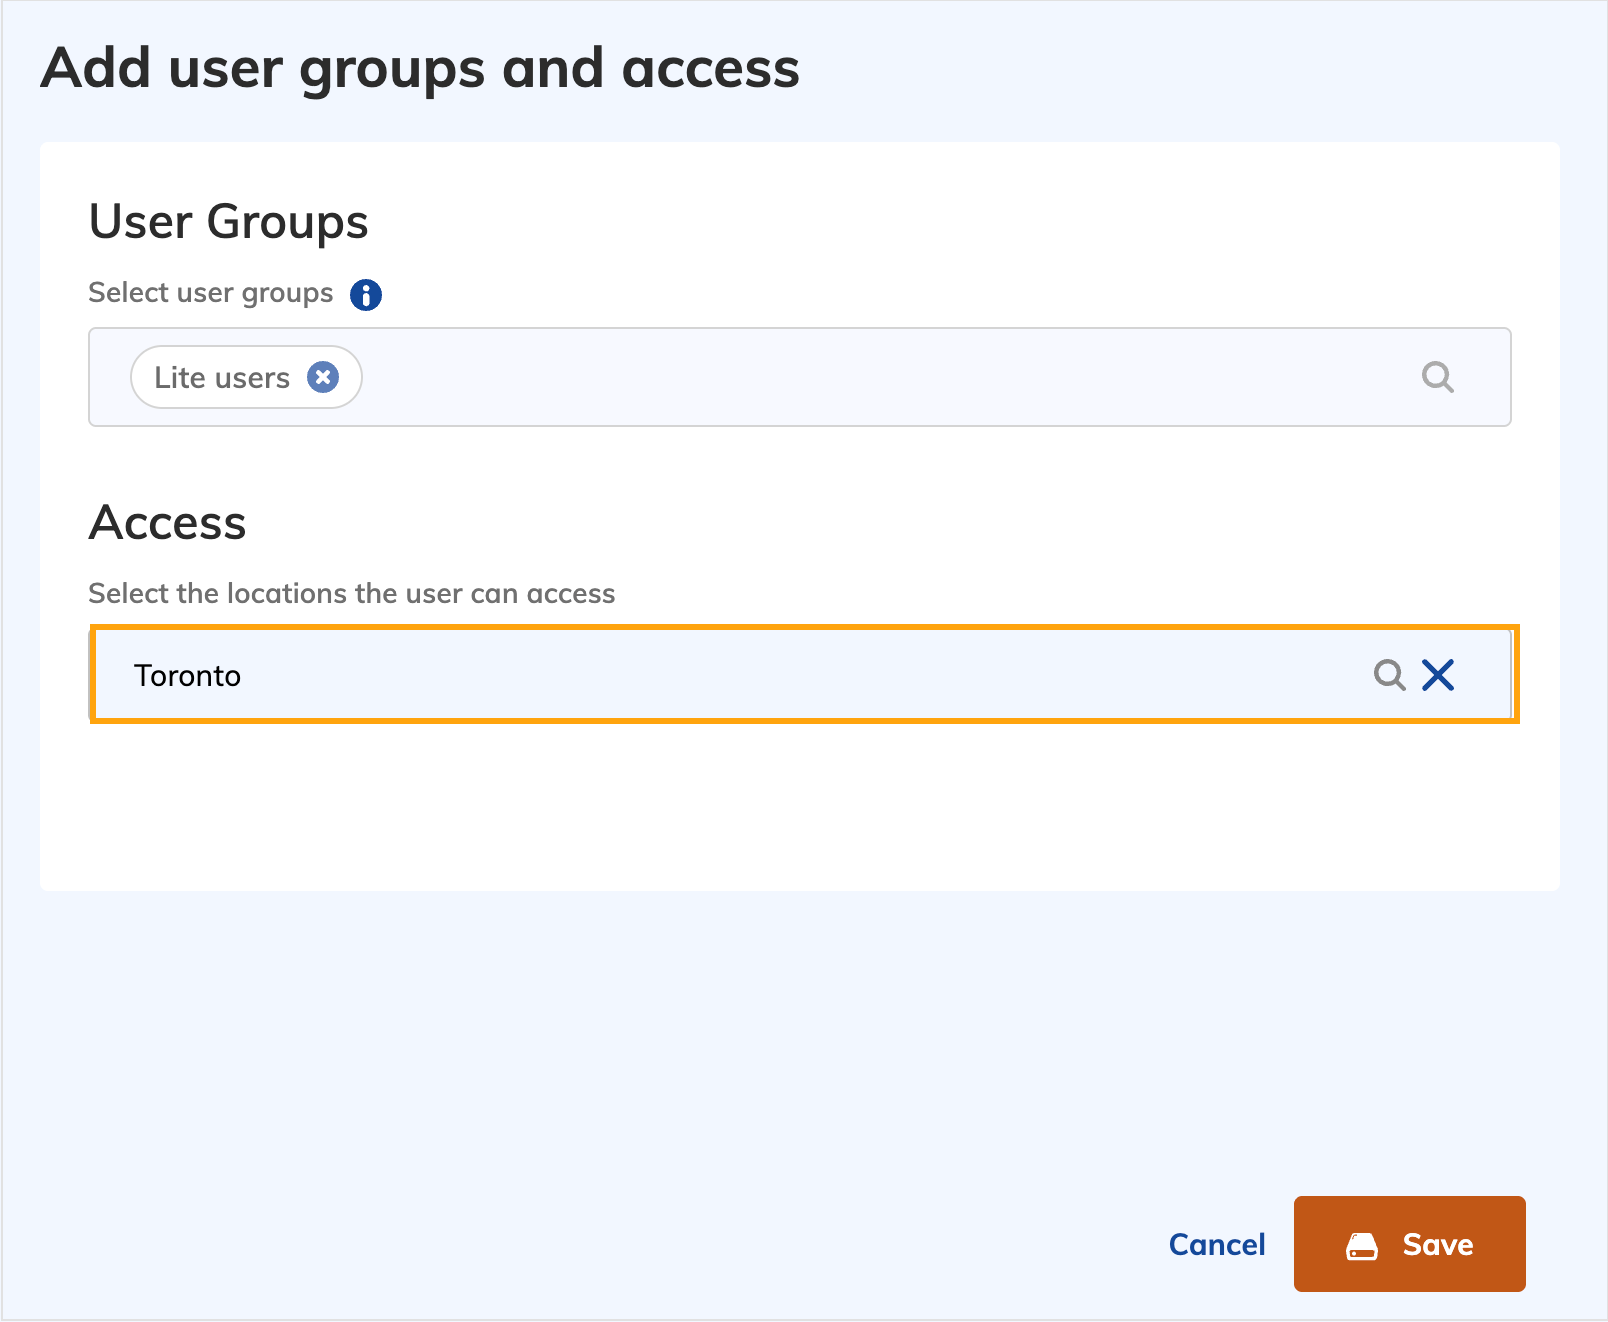Click the disk icon on the Save button

tap(1361, 1245)
